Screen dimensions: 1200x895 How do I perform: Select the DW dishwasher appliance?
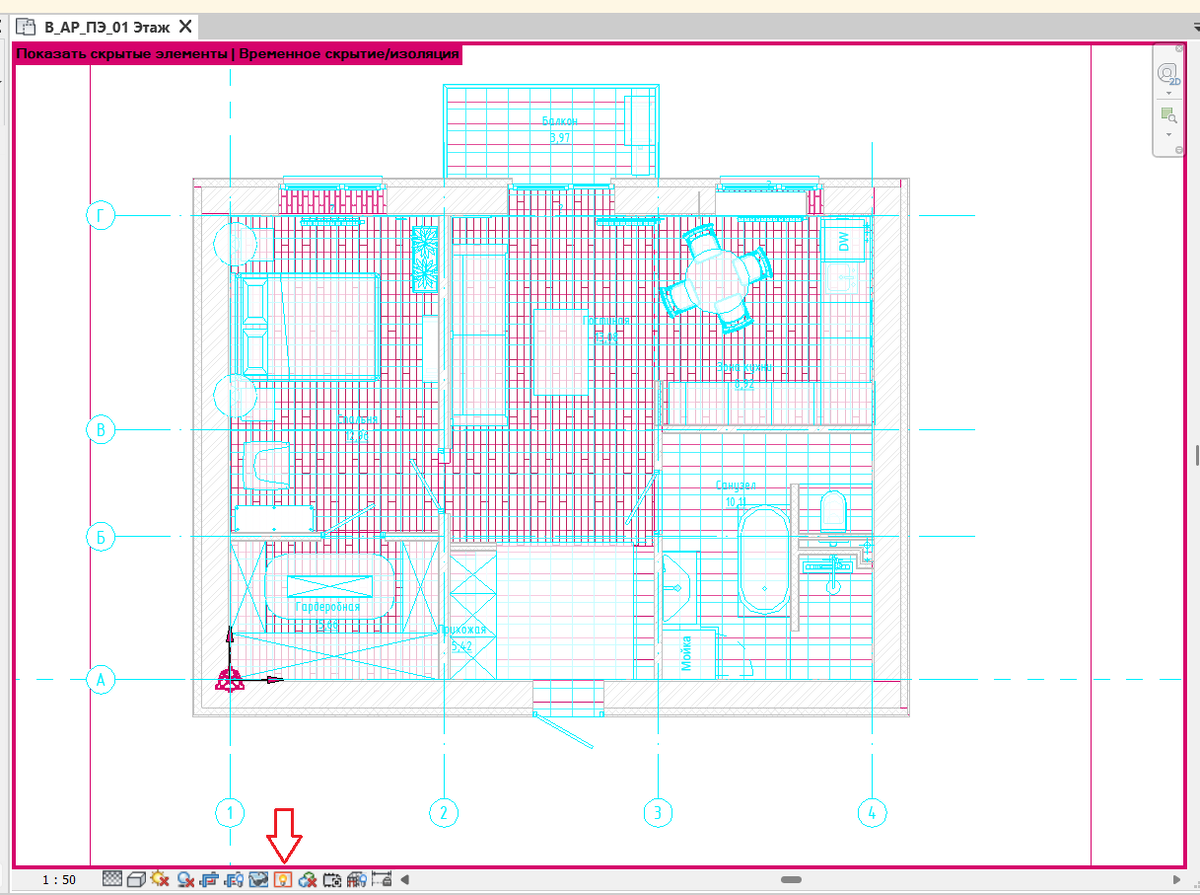[844, 240]
